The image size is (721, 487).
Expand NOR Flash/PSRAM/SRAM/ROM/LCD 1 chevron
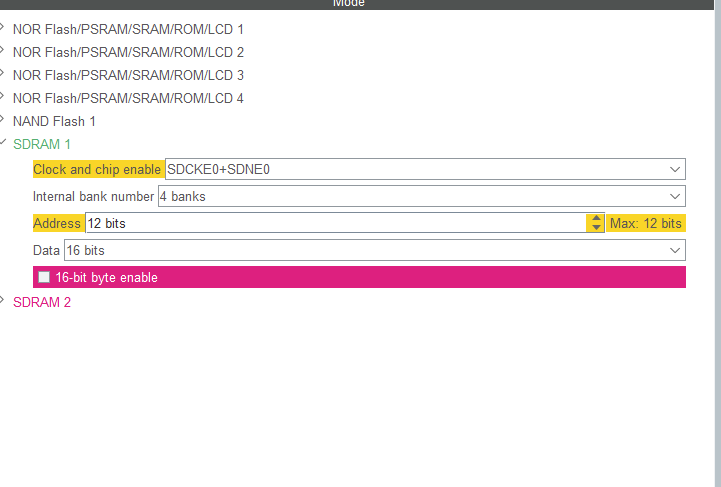(2, 27)
